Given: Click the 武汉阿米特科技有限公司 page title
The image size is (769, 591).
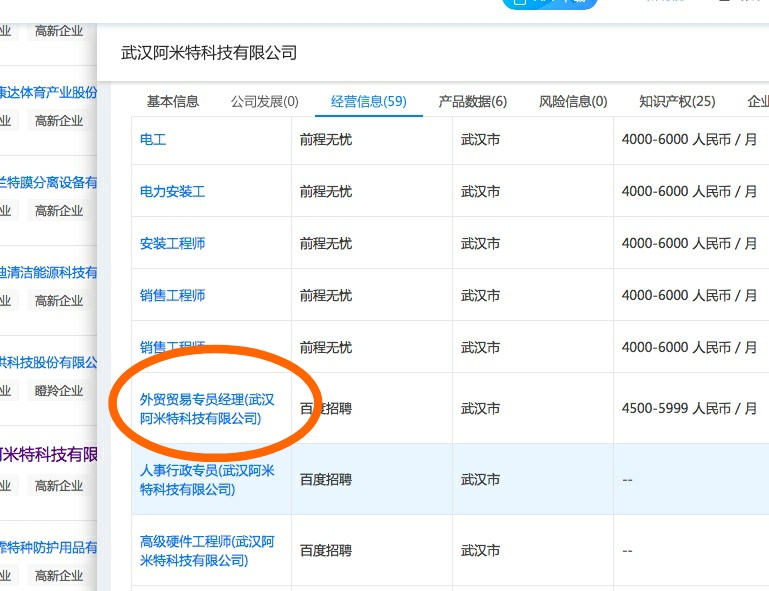Looking at the screenshot, I should click(x=209, y=52).
